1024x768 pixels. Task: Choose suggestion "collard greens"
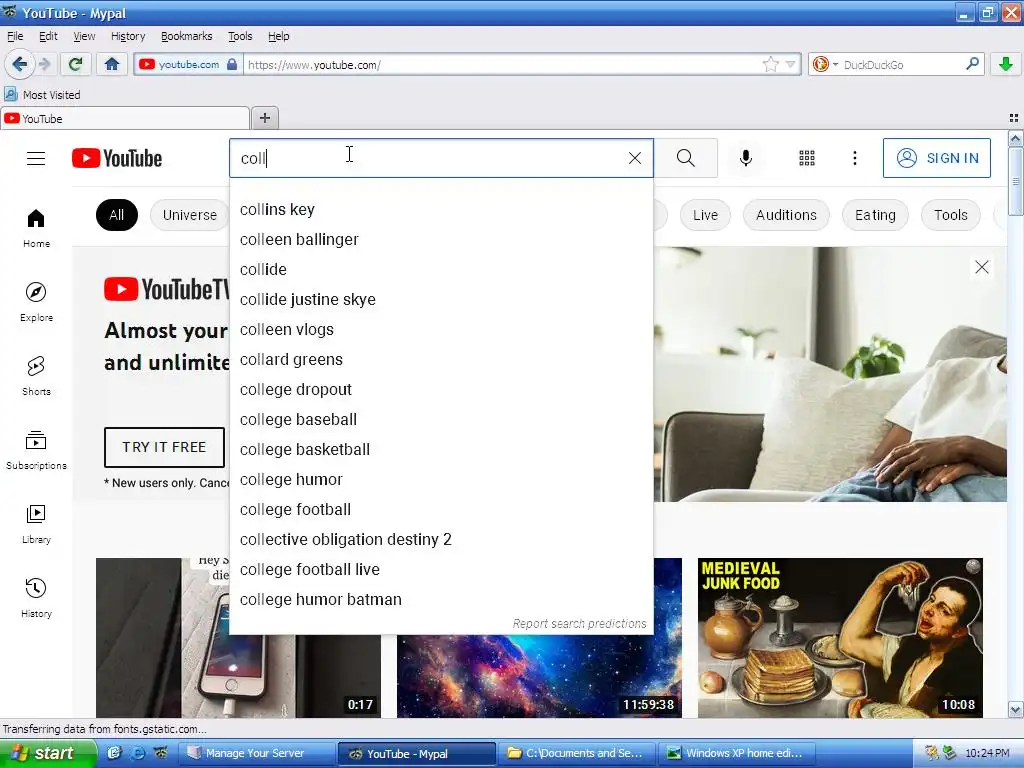441,360
